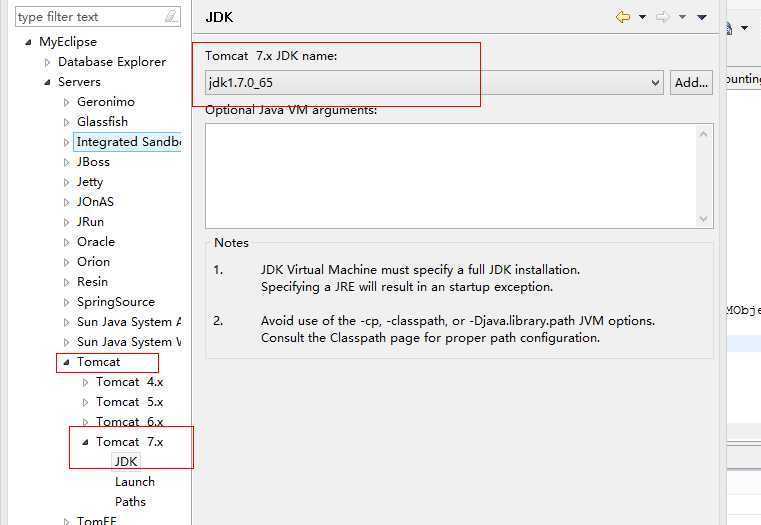Expand the Glassfish server node

click(x=66, y=122)
